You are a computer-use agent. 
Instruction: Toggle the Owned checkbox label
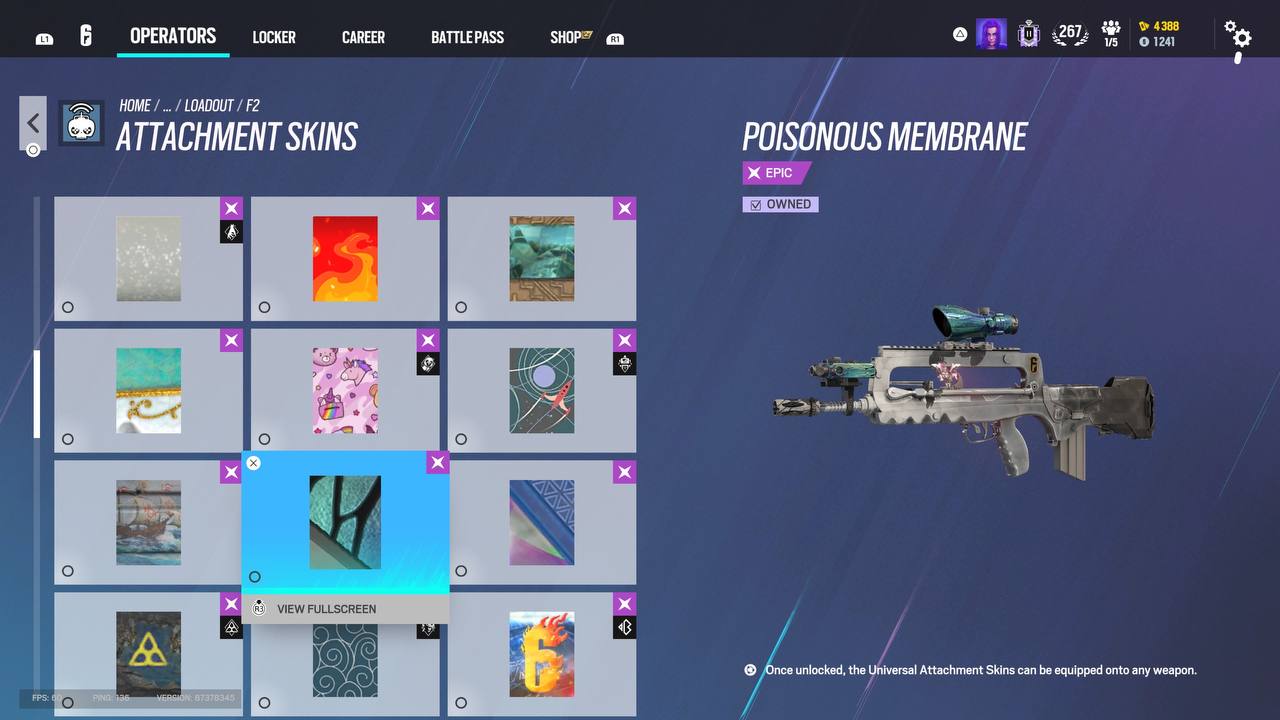(780, 204)
